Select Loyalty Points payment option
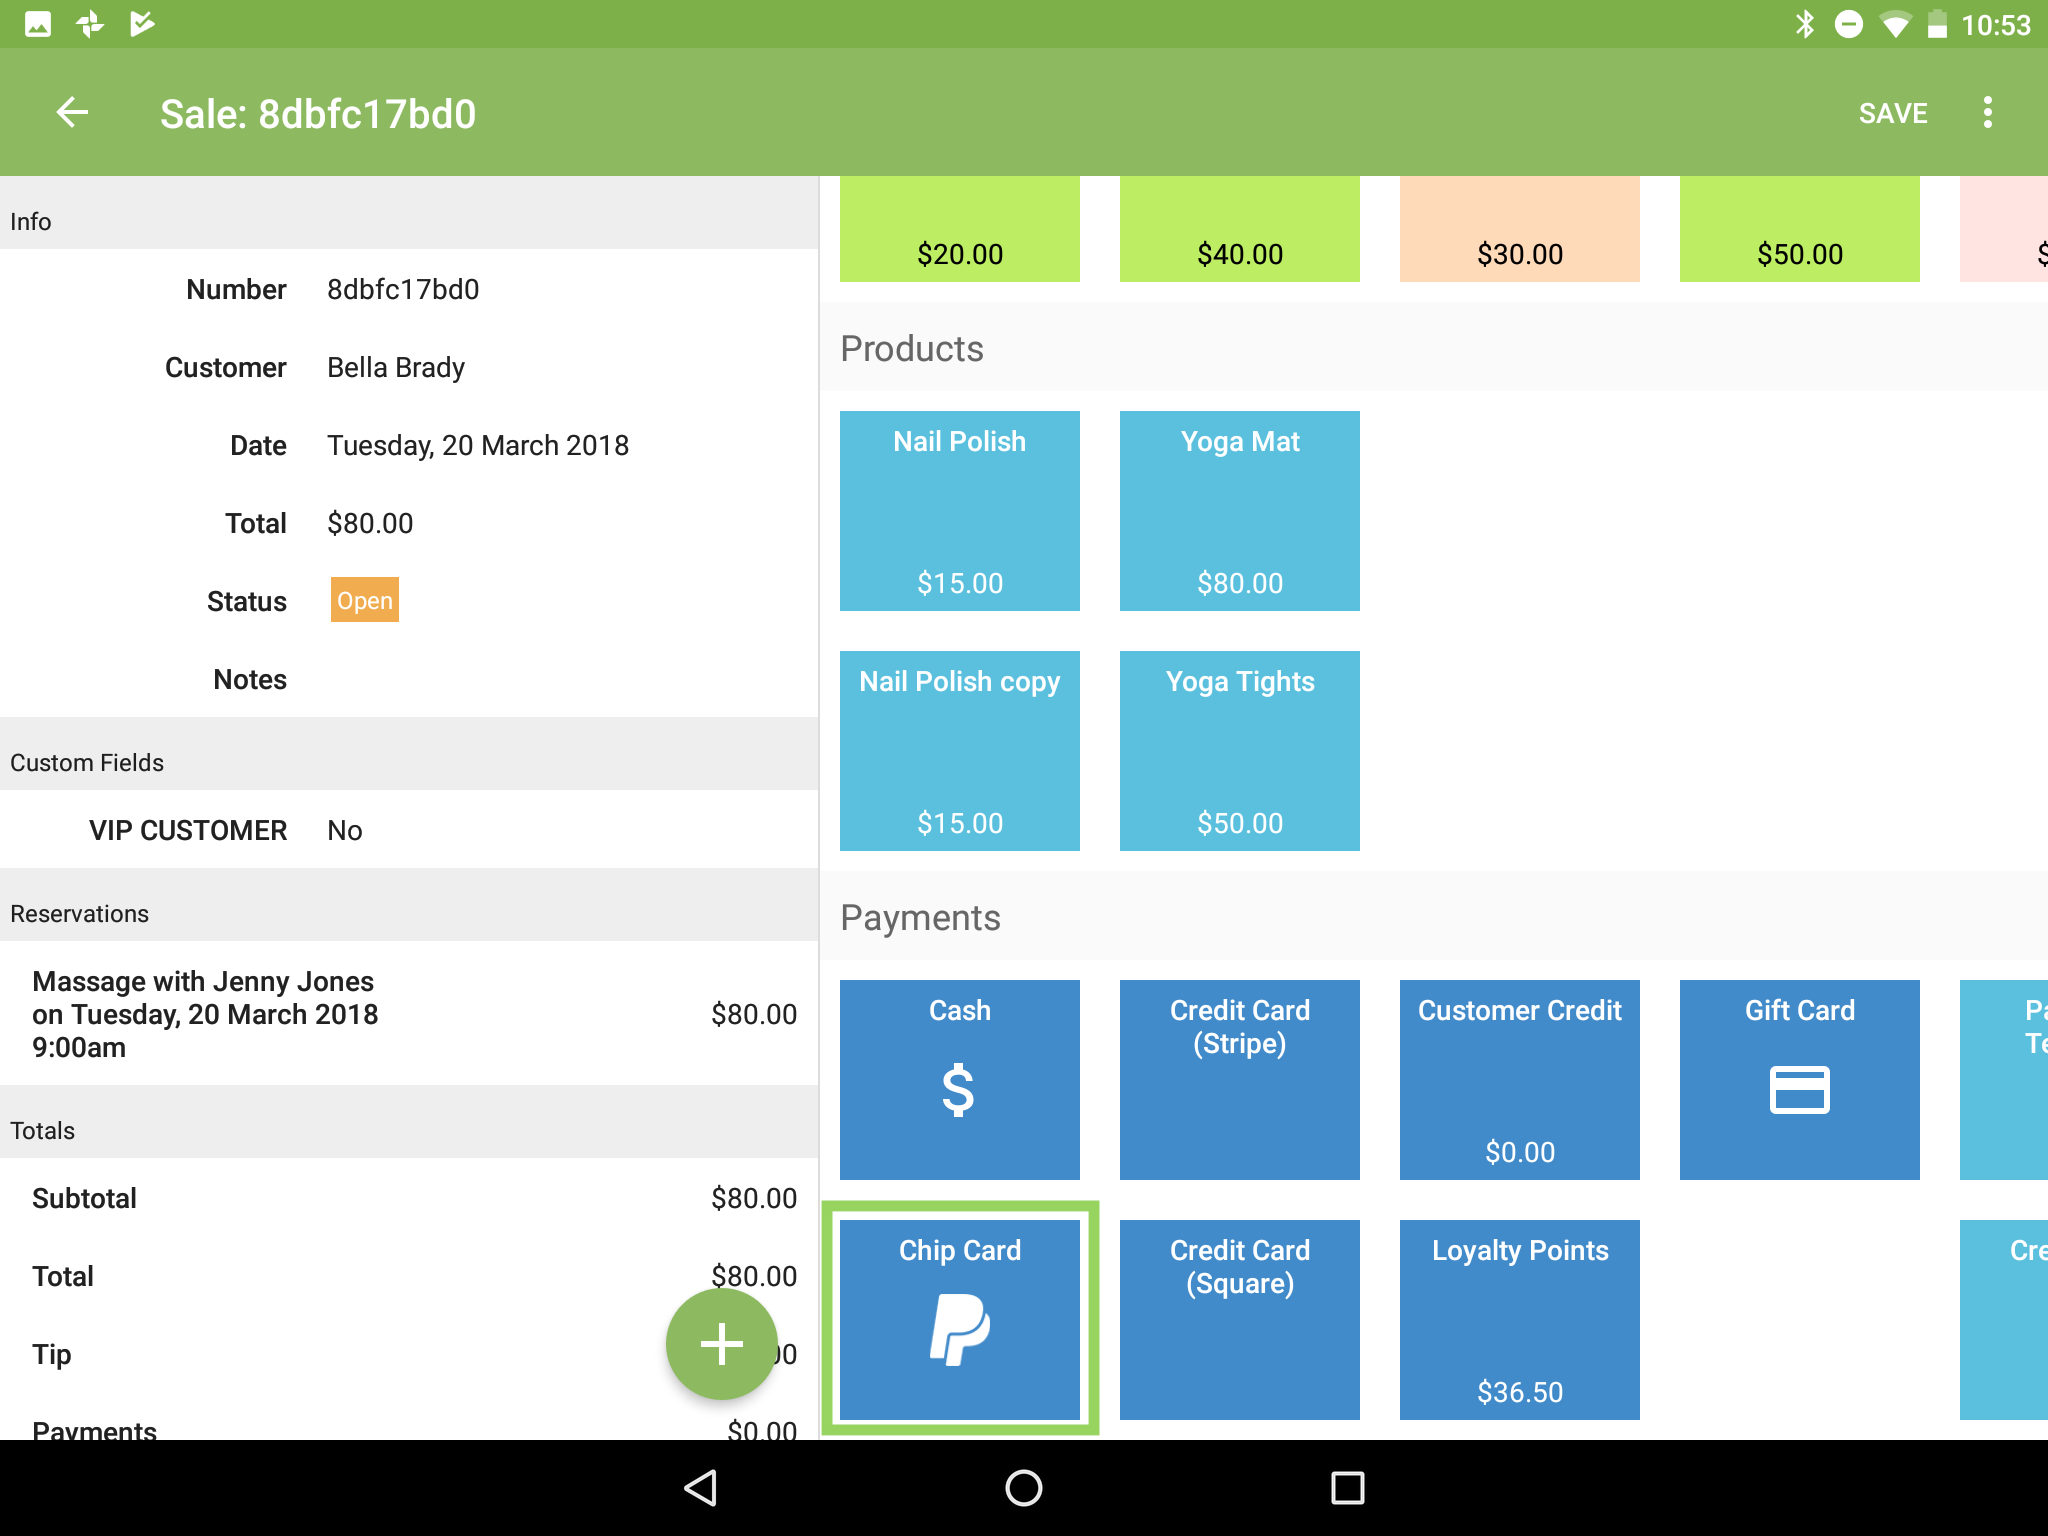2048x1536 pixels. [1519, 1319]
